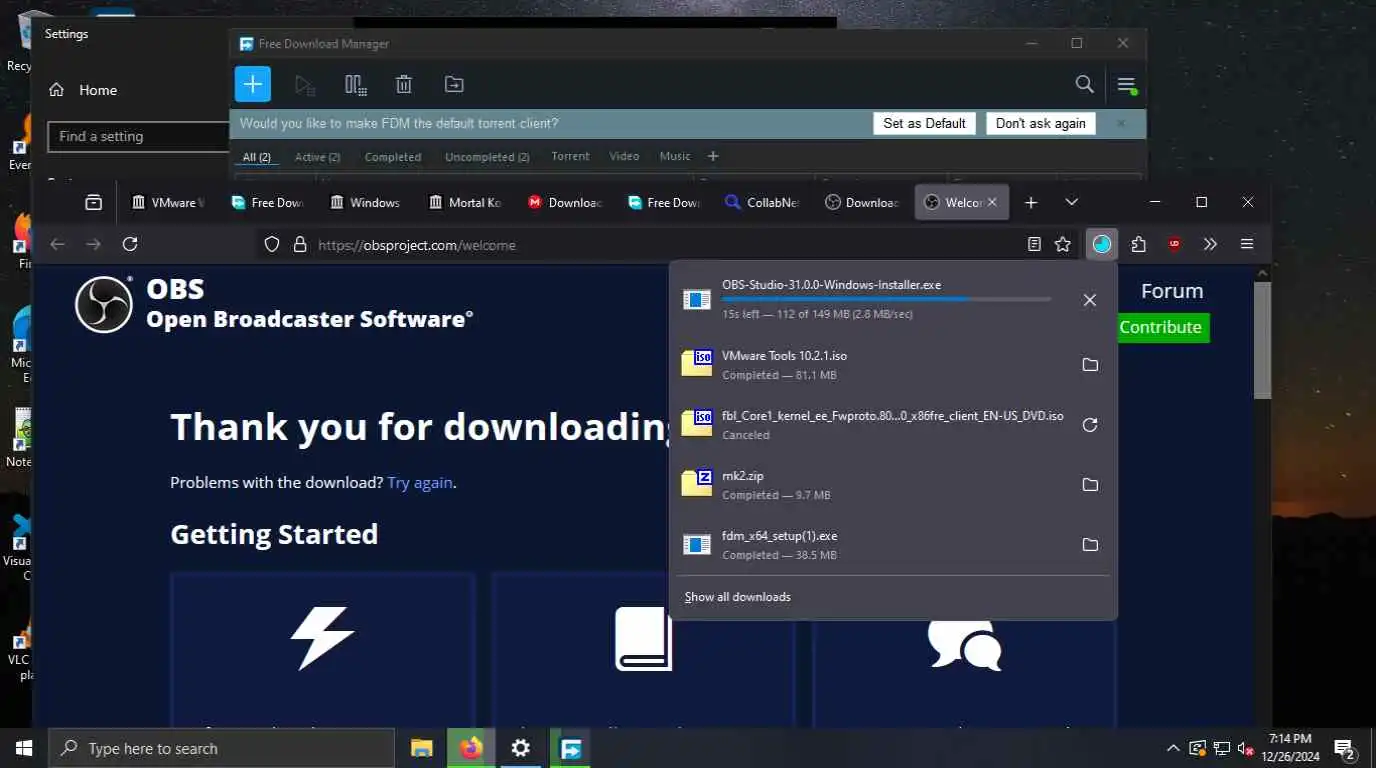Open the Music filter tab in FDM
The image size is (1376, 768).
[675, 156]
